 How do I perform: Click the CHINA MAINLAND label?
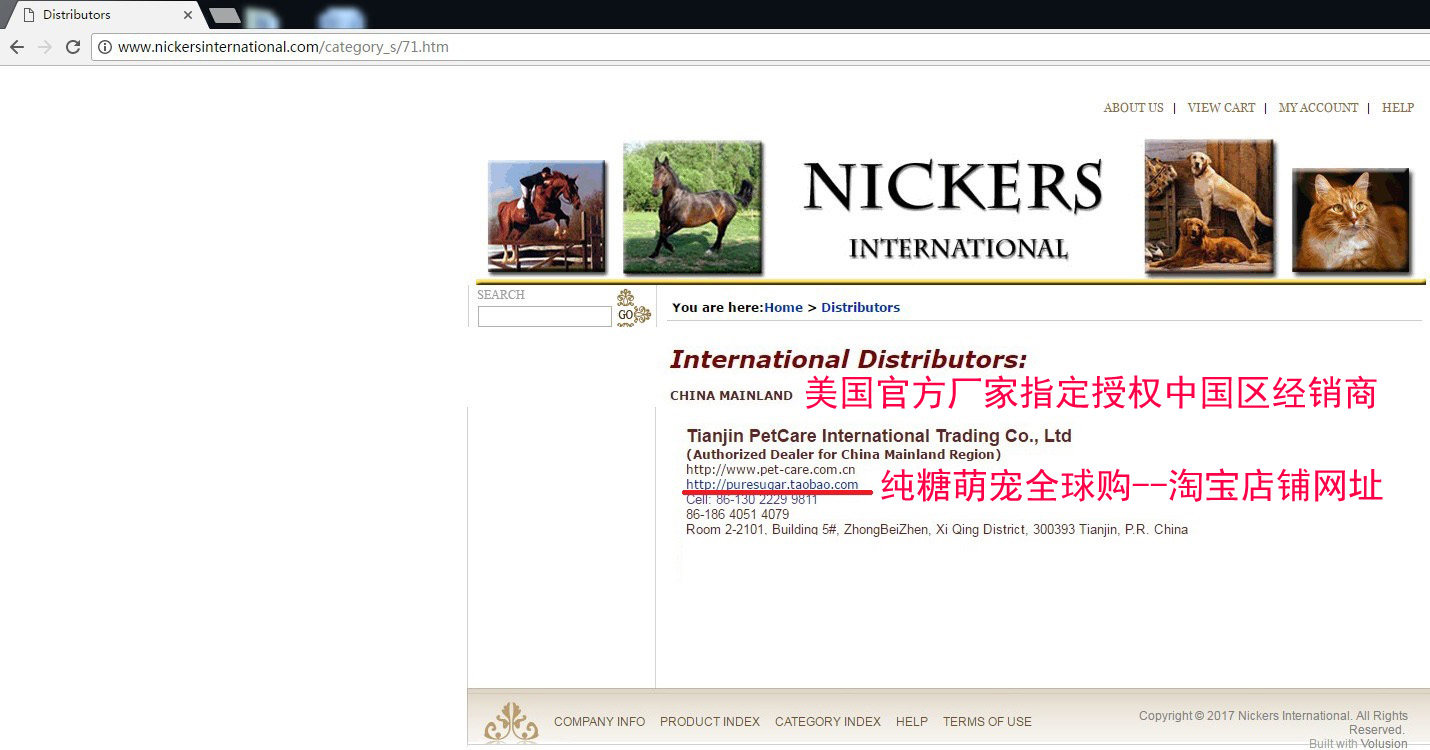pos(731,396)
